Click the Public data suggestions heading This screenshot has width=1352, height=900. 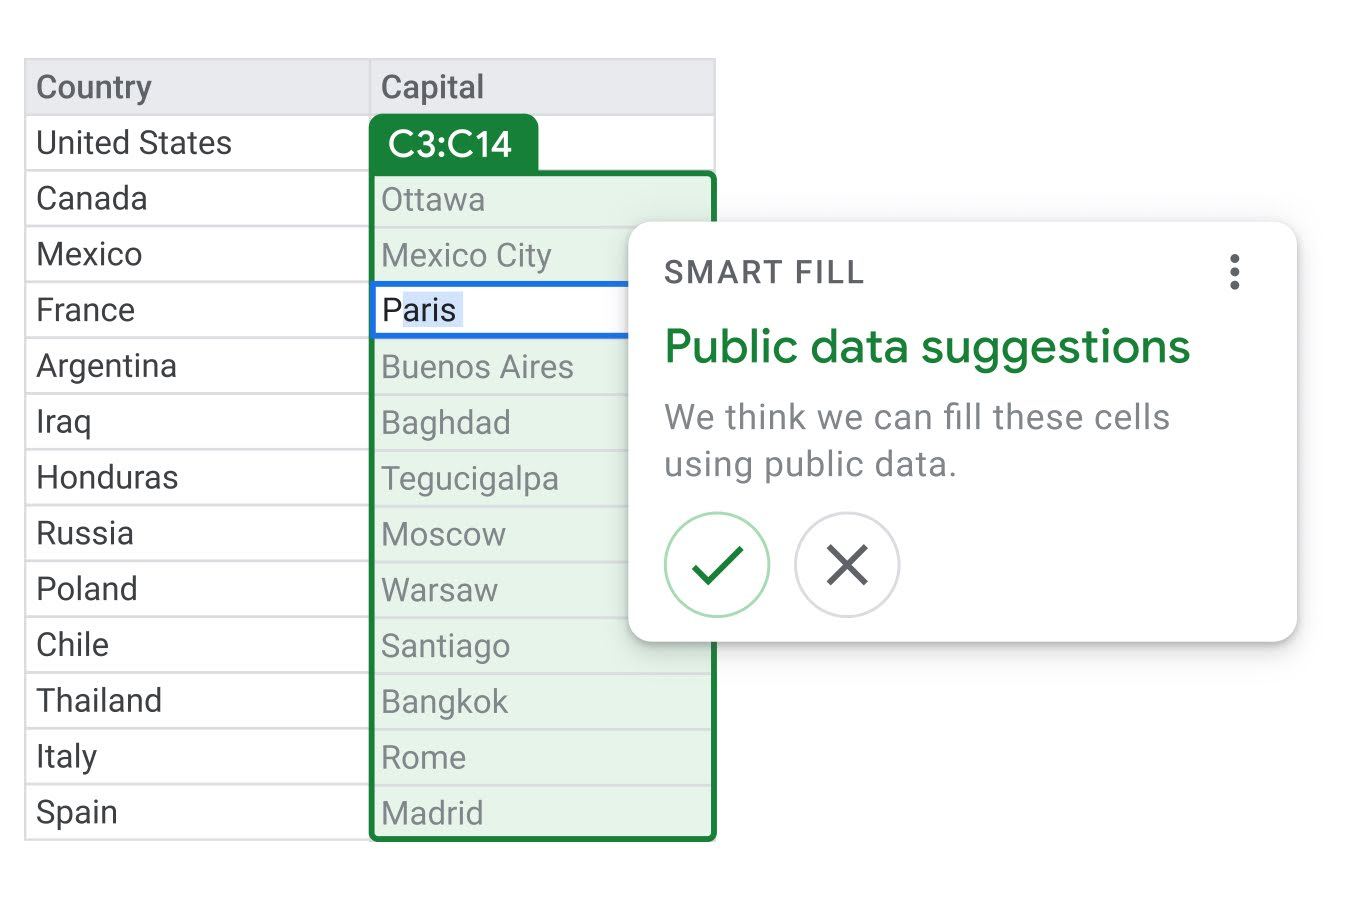pyautogui.click(x=927, y=347)
